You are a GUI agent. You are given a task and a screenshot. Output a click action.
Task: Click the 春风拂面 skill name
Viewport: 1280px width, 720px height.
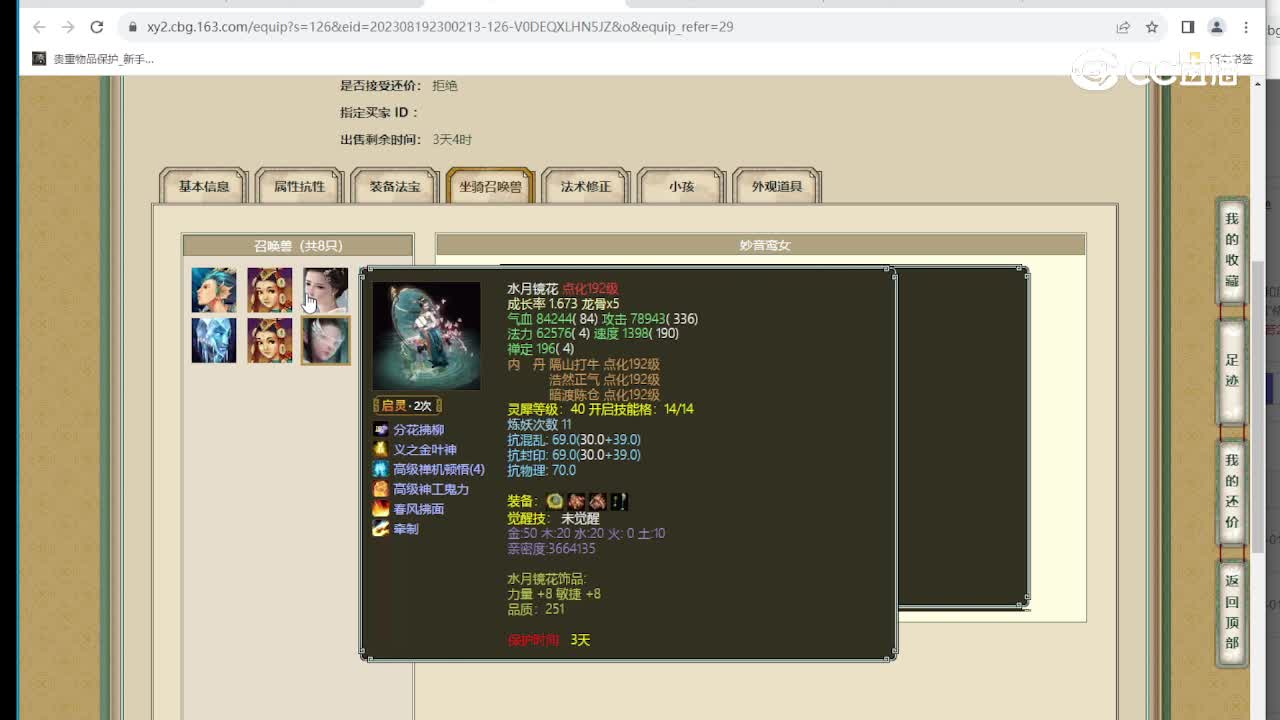click(x=418, y=509)
